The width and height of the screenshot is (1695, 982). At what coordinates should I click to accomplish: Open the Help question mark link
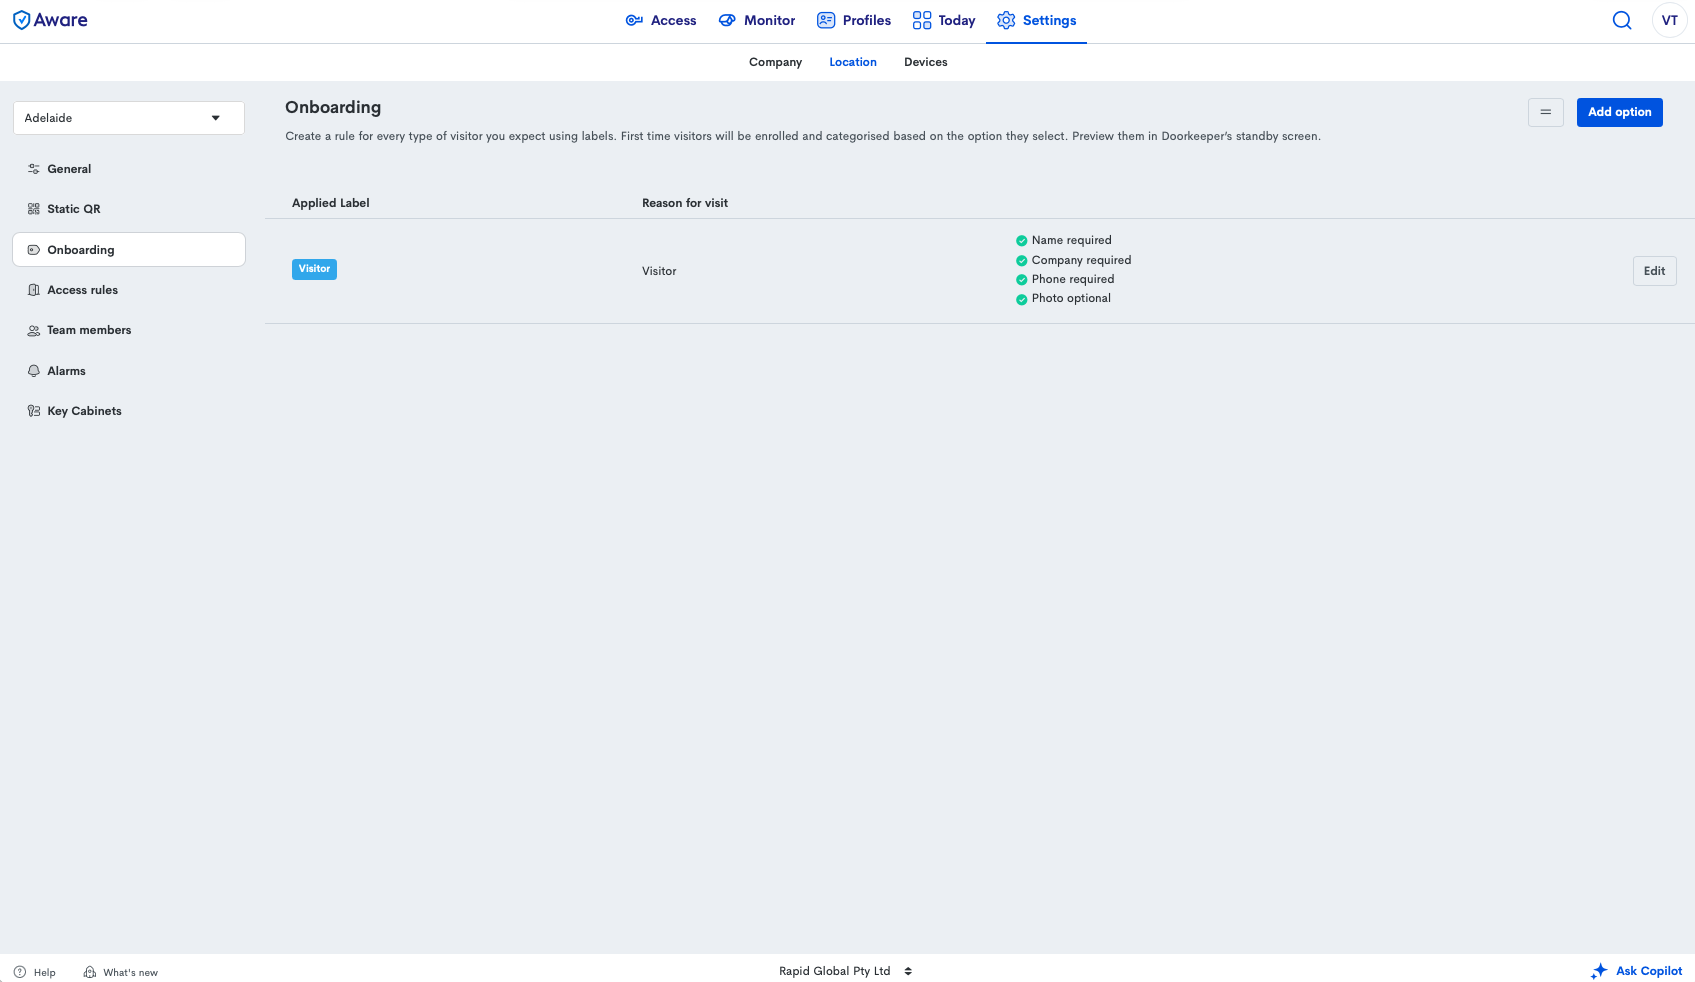(35, 972)
